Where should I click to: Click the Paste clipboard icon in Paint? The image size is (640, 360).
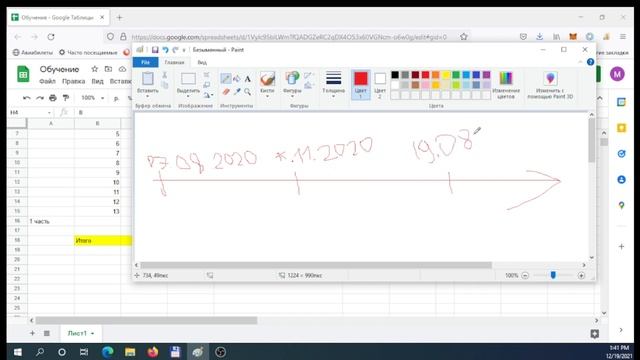coord(147,79)
